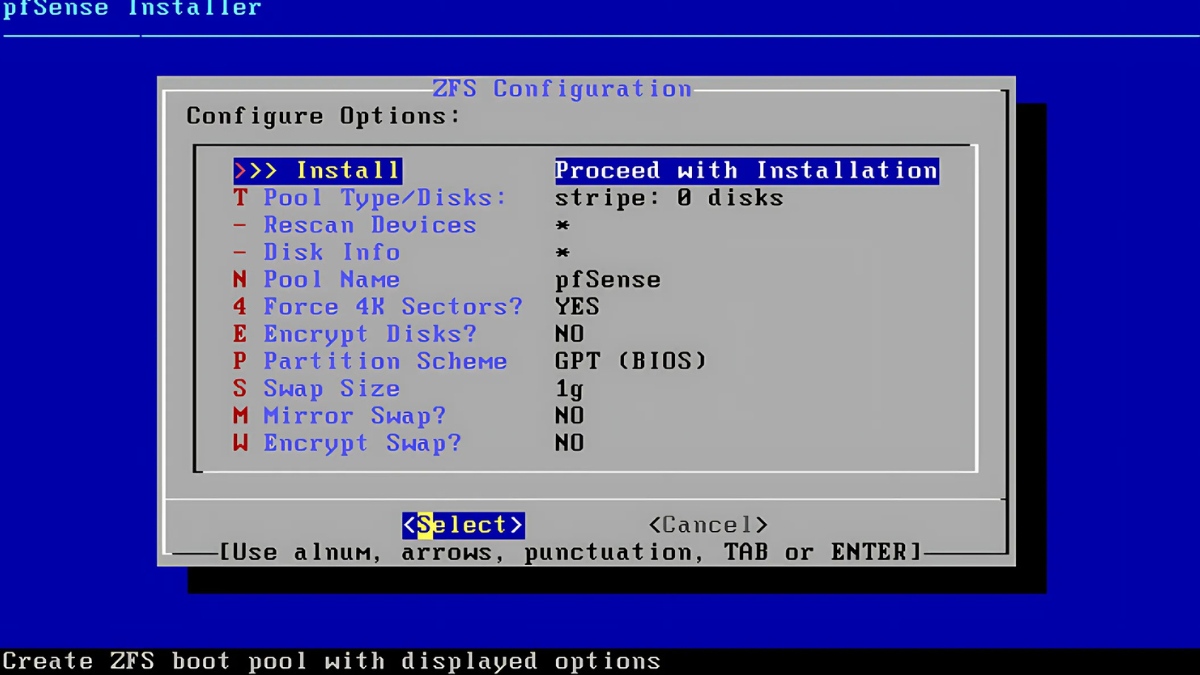1200x675 pixels.
Task: Open the Pool Type/Disks option
Action: (x=370, y=198)
